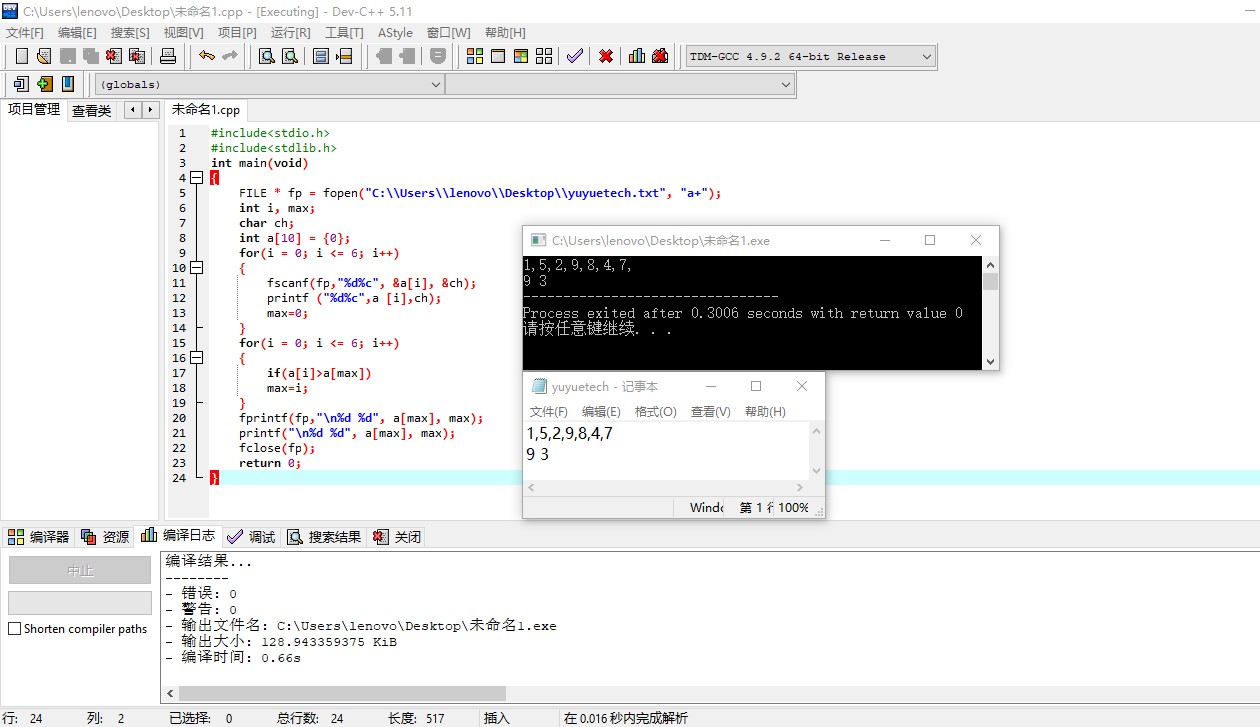Screen dimensions: 1260x727
Task: Click the Profile analysis bar chart icon
Action: point(637,56)
